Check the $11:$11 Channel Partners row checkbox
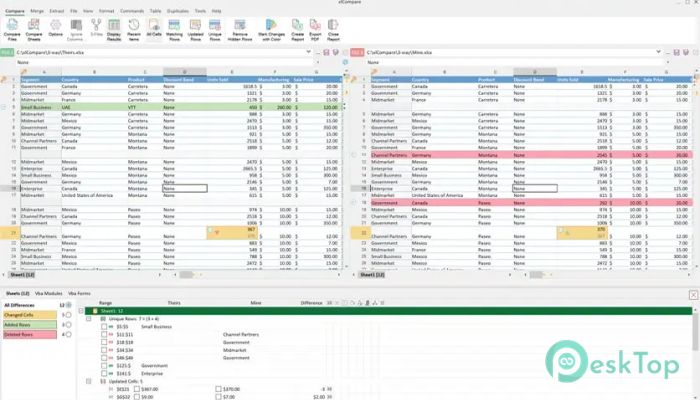700x400 pixels. [x=104, y=334]
